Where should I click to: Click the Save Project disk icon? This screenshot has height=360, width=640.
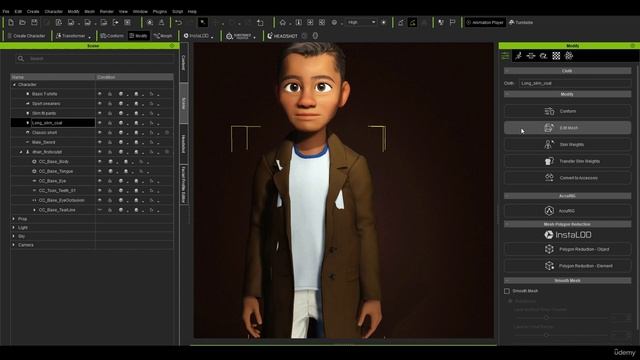click(34, 22)
